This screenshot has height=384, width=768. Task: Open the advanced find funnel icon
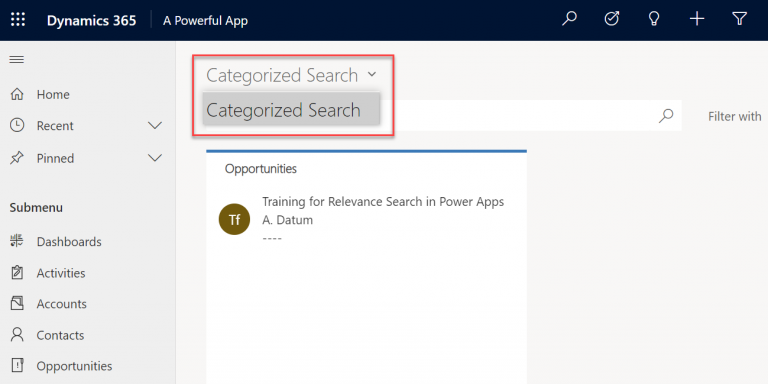[739, 20]
